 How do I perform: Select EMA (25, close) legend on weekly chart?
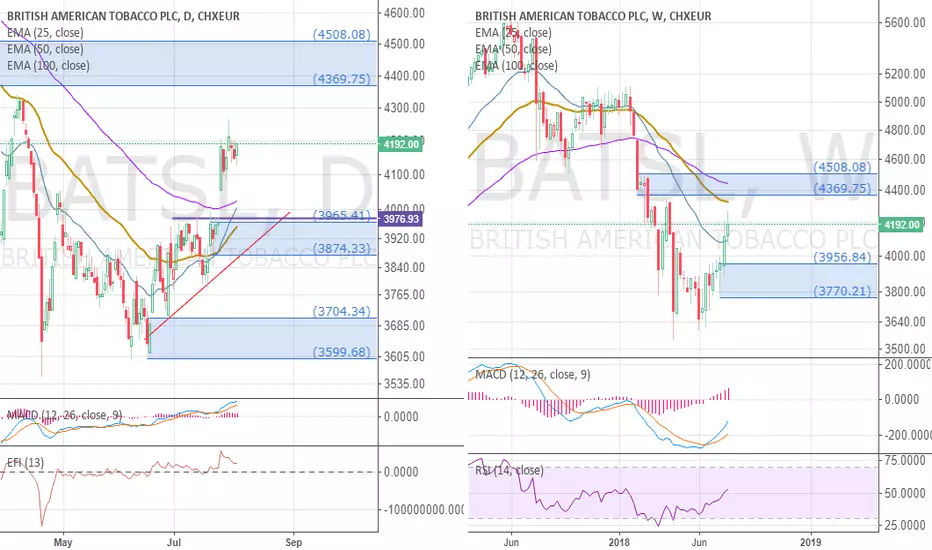513,33
